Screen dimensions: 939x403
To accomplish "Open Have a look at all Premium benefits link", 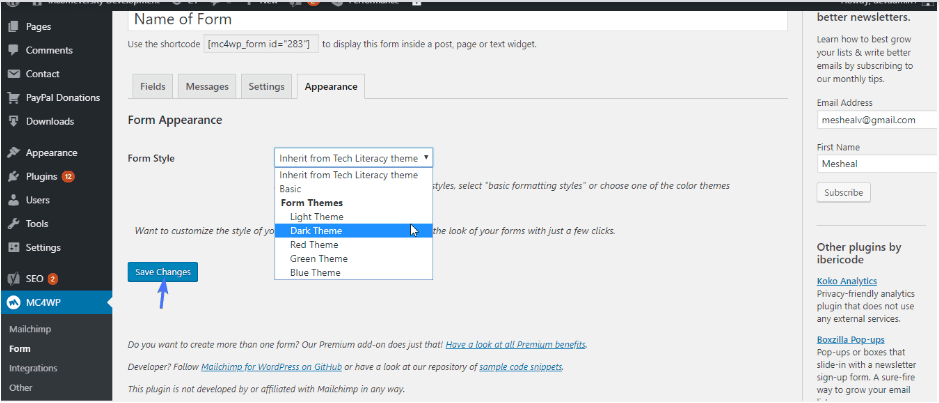I will 516,345.
